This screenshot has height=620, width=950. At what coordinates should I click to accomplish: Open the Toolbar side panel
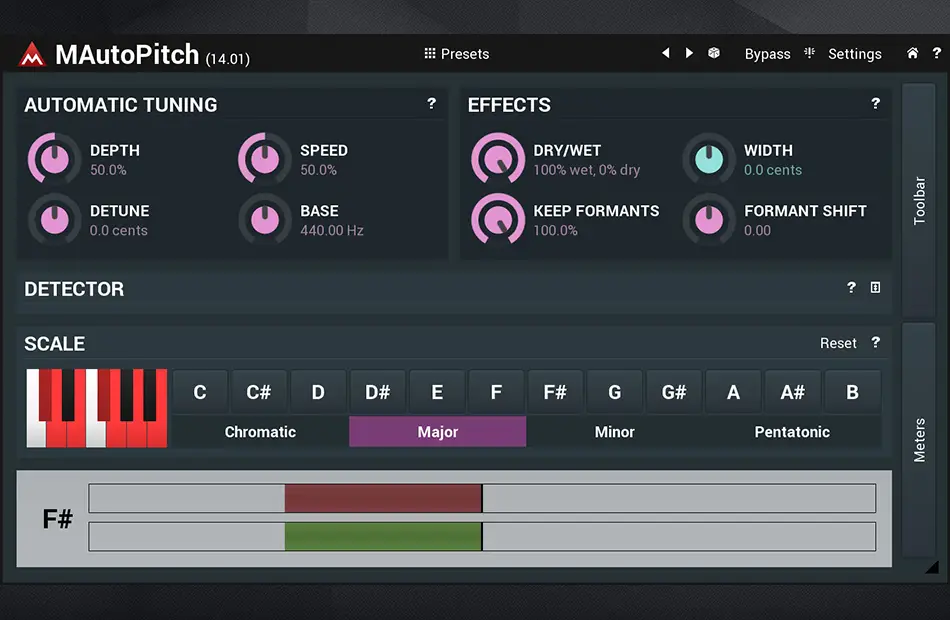pyautogui.click(x=919, y=196)
